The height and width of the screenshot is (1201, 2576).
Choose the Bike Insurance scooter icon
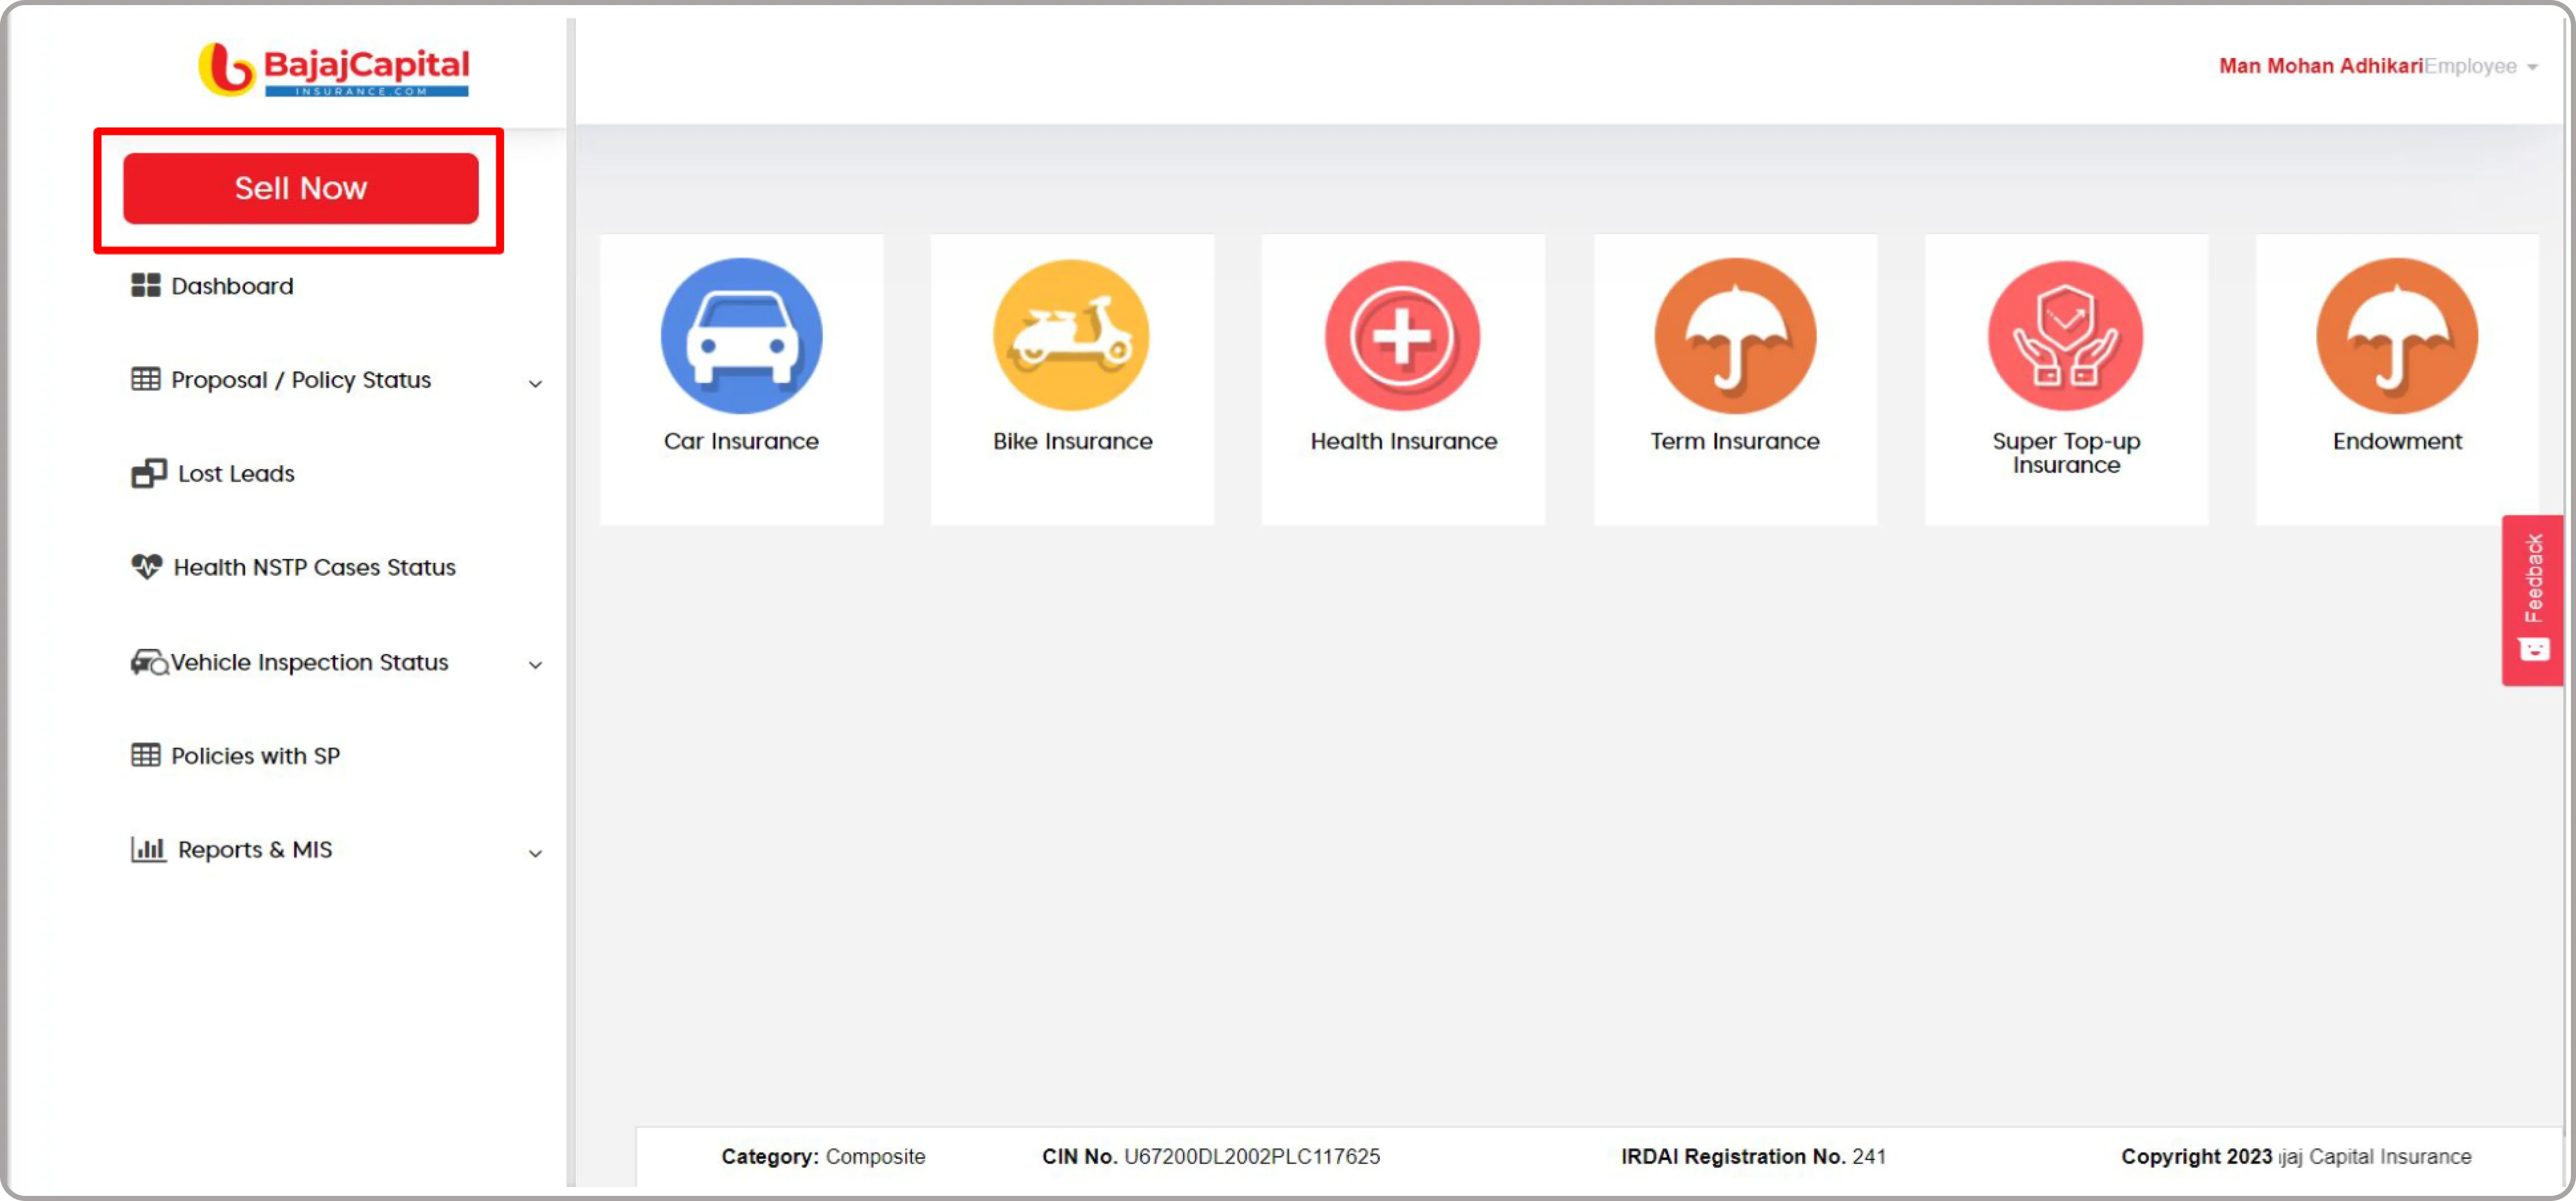click(x=1071, y=336)
